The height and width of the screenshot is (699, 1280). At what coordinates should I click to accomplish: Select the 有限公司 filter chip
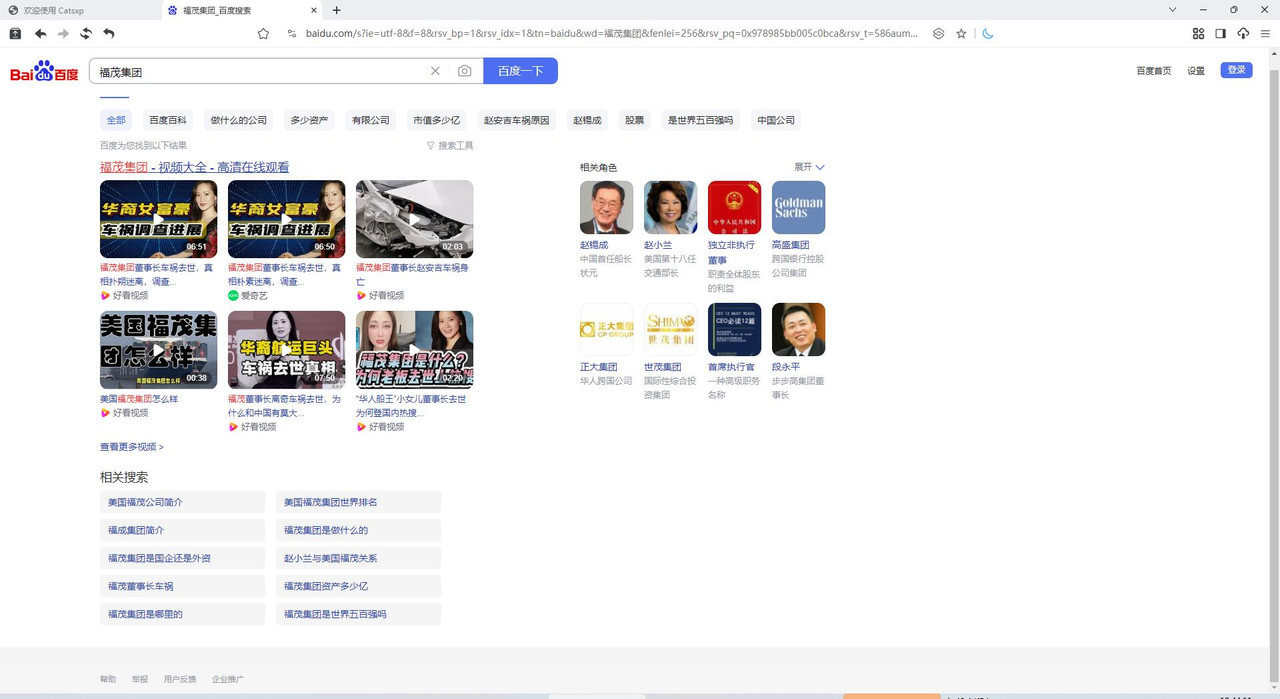[370, 120]
